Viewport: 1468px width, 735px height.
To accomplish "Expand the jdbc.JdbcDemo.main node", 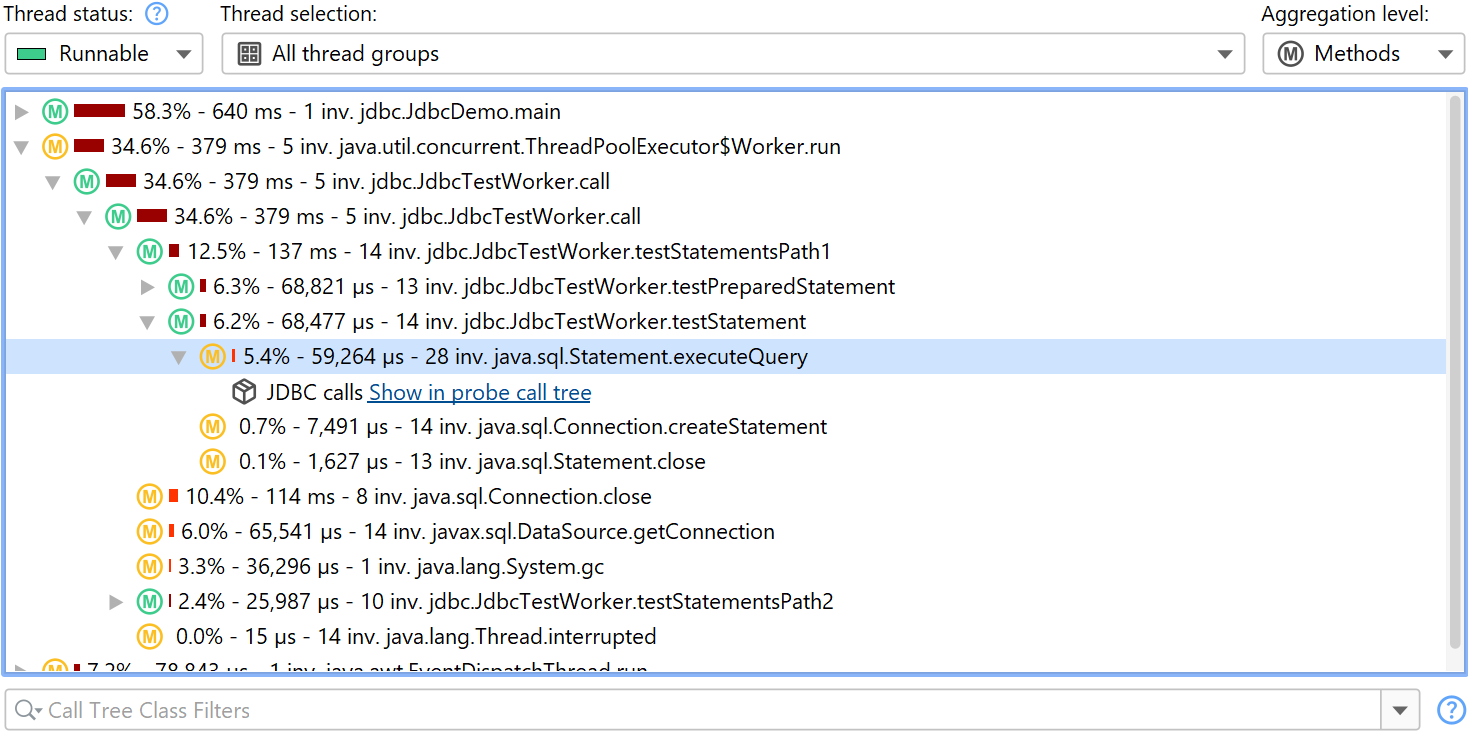I will [22, 112].
